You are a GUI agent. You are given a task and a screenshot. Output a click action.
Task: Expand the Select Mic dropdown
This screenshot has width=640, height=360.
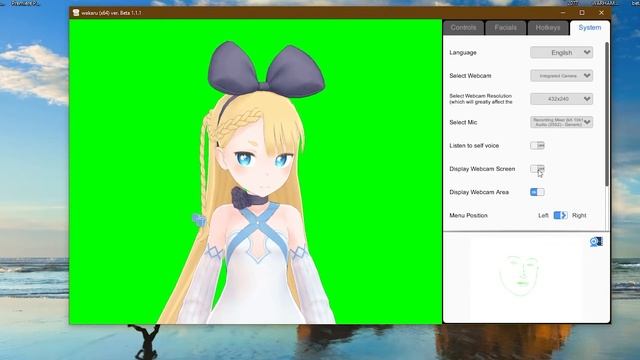pos(561,122)
